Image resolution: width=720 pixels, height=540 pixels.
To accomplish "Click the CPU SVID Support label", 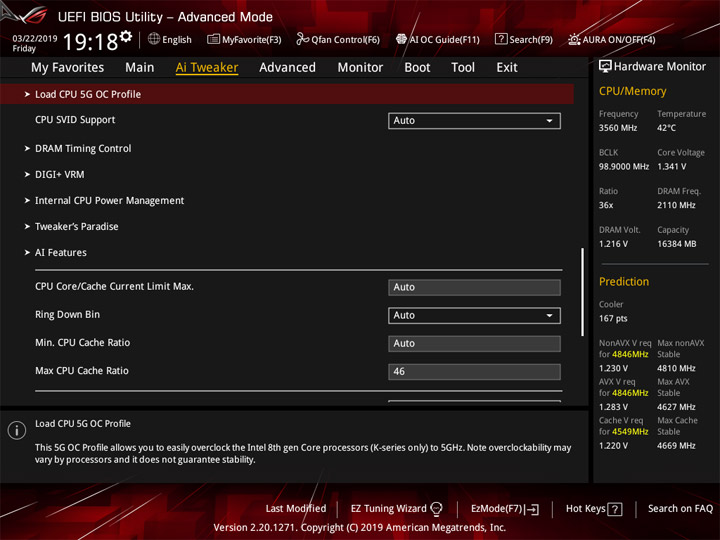I will point(75,120).
